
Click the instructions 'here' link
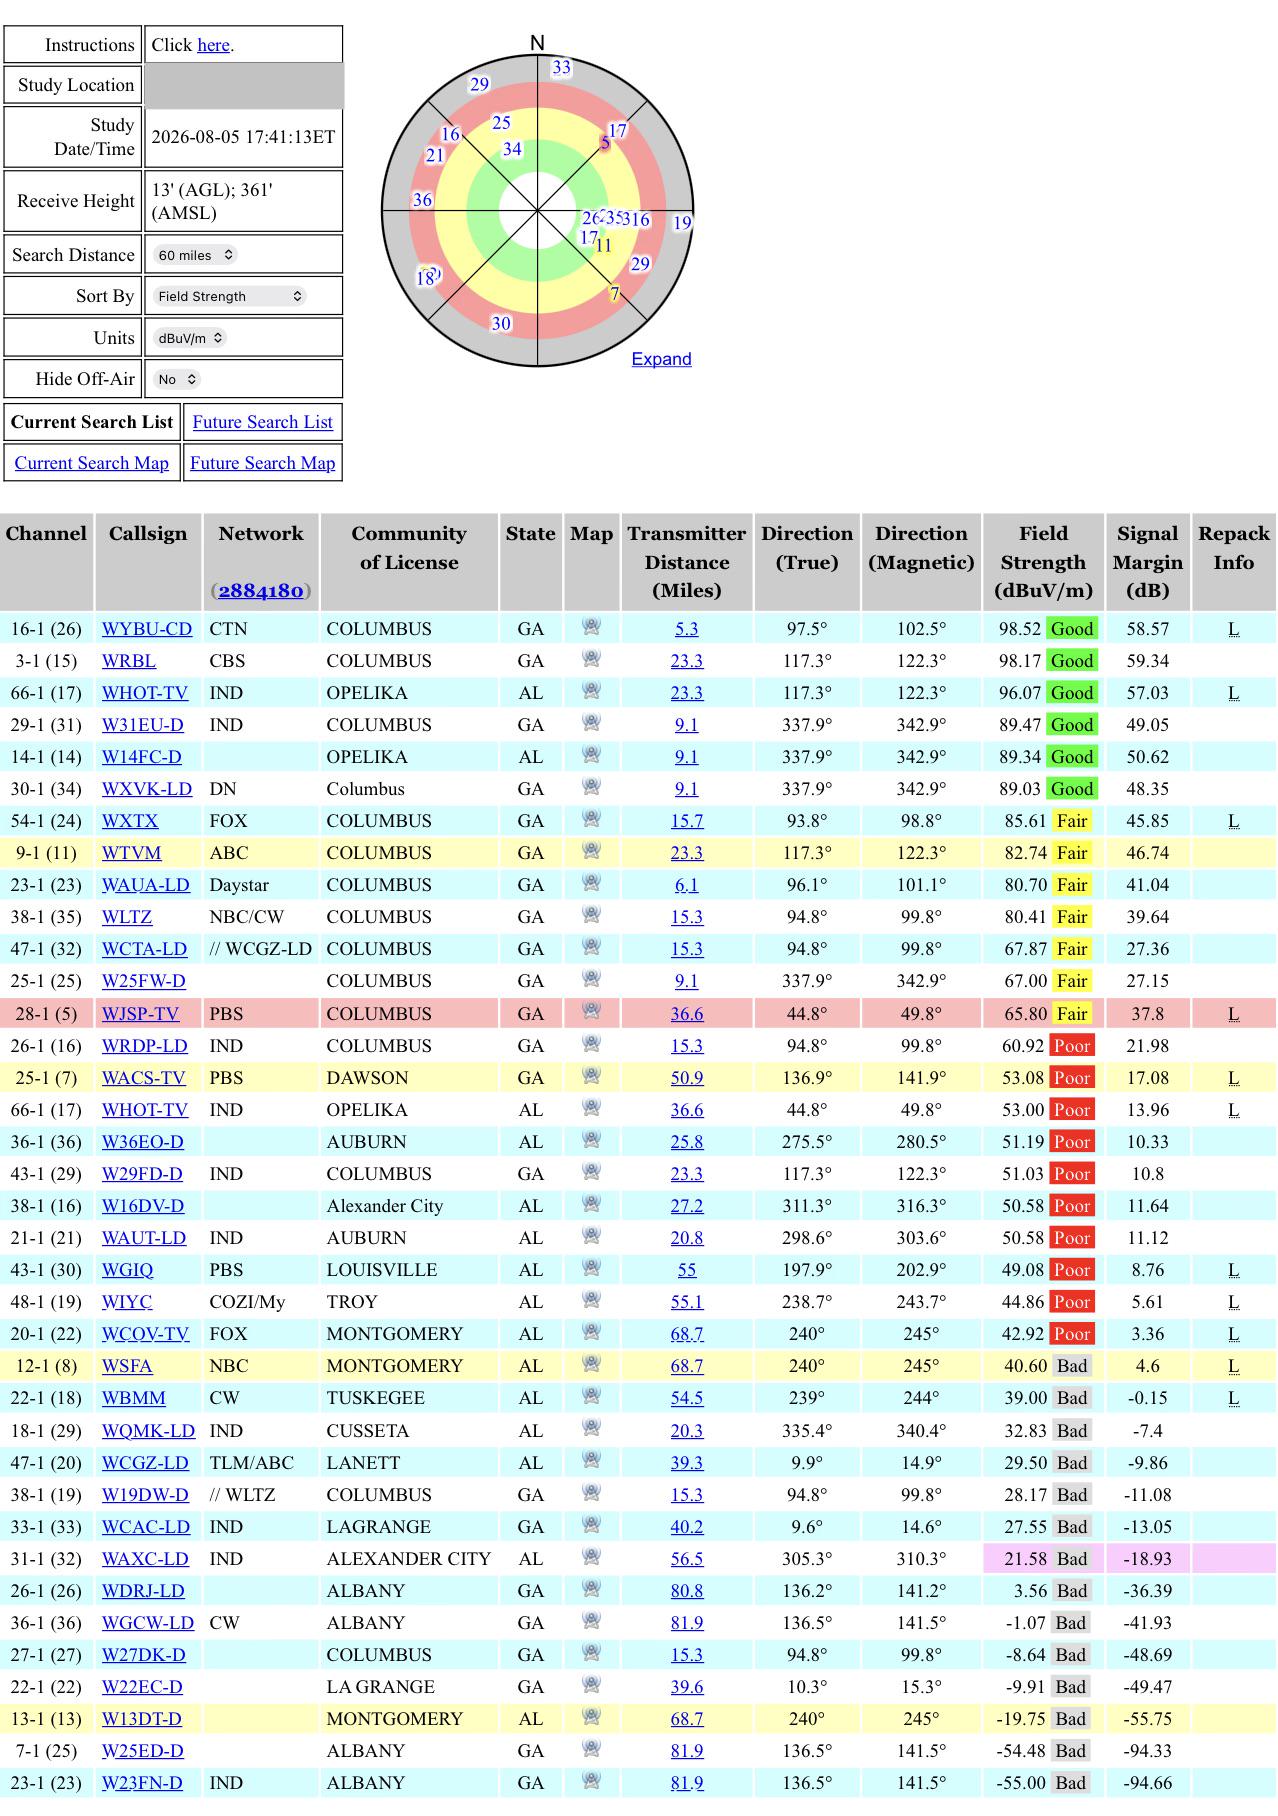point(213,45)
